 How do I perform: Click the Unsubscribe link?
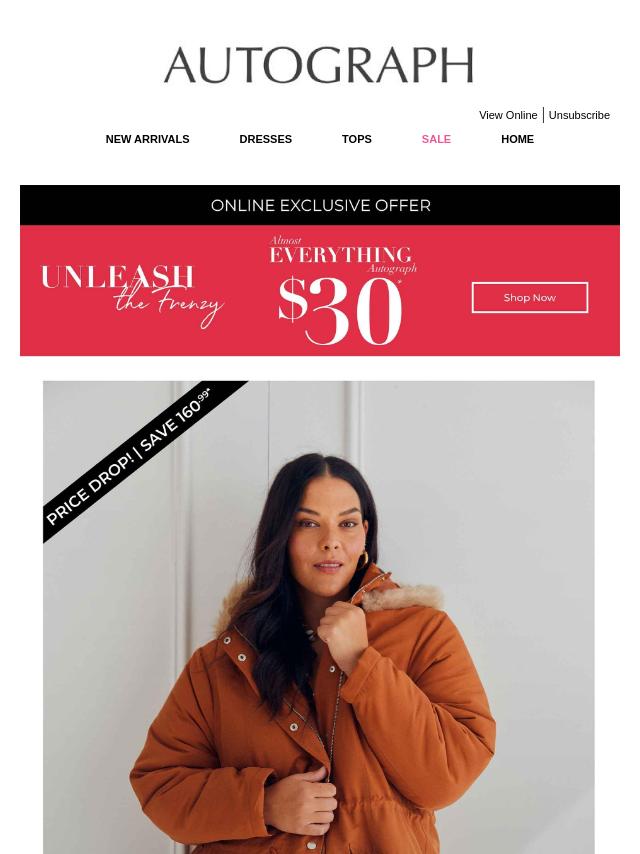pos(579,115)
